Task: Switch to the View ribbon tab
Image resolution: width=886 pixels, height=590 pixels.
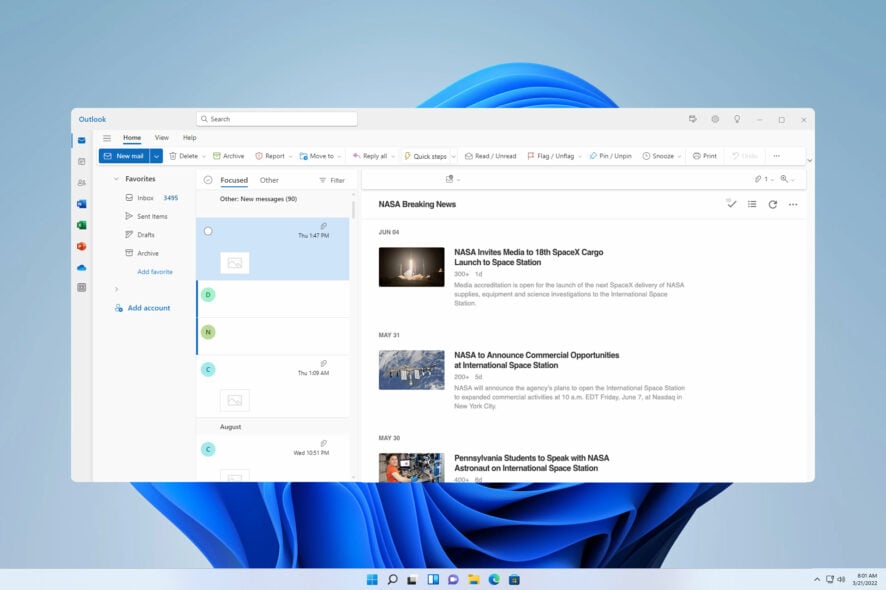Action: 162,138
